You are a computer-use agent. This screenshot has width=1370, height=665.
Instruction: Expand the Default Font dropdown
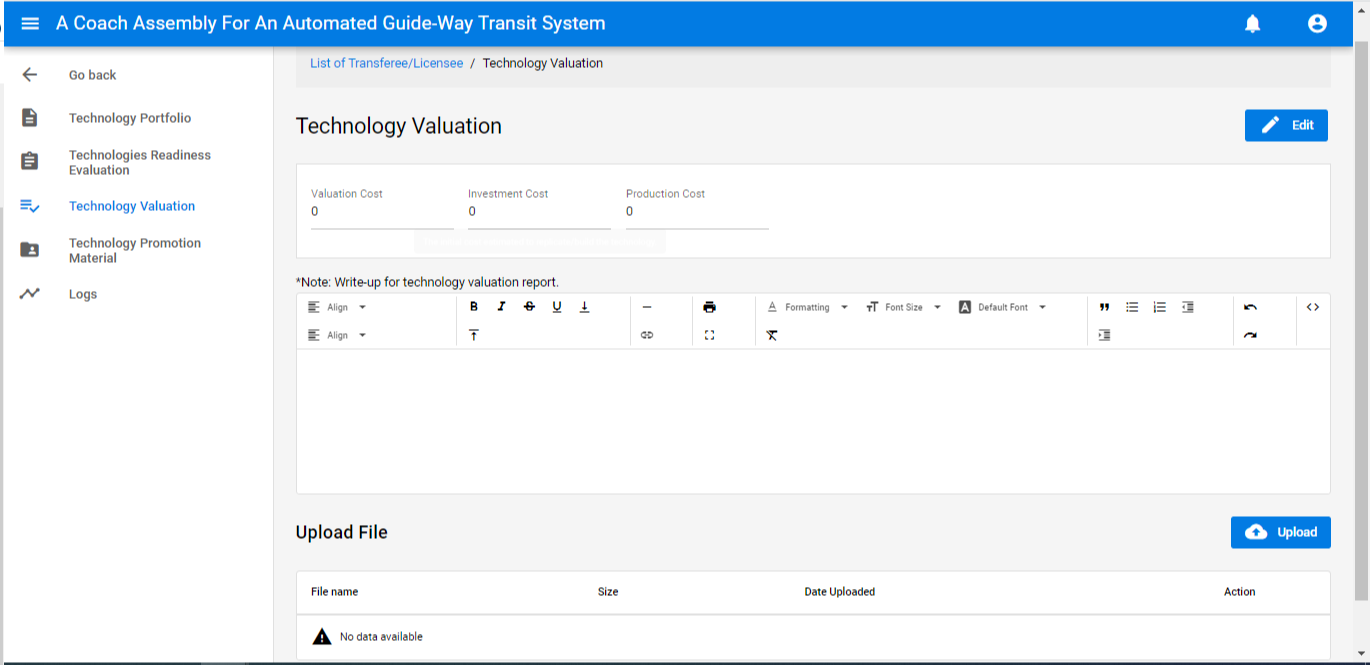click(x=1003, y=307)
